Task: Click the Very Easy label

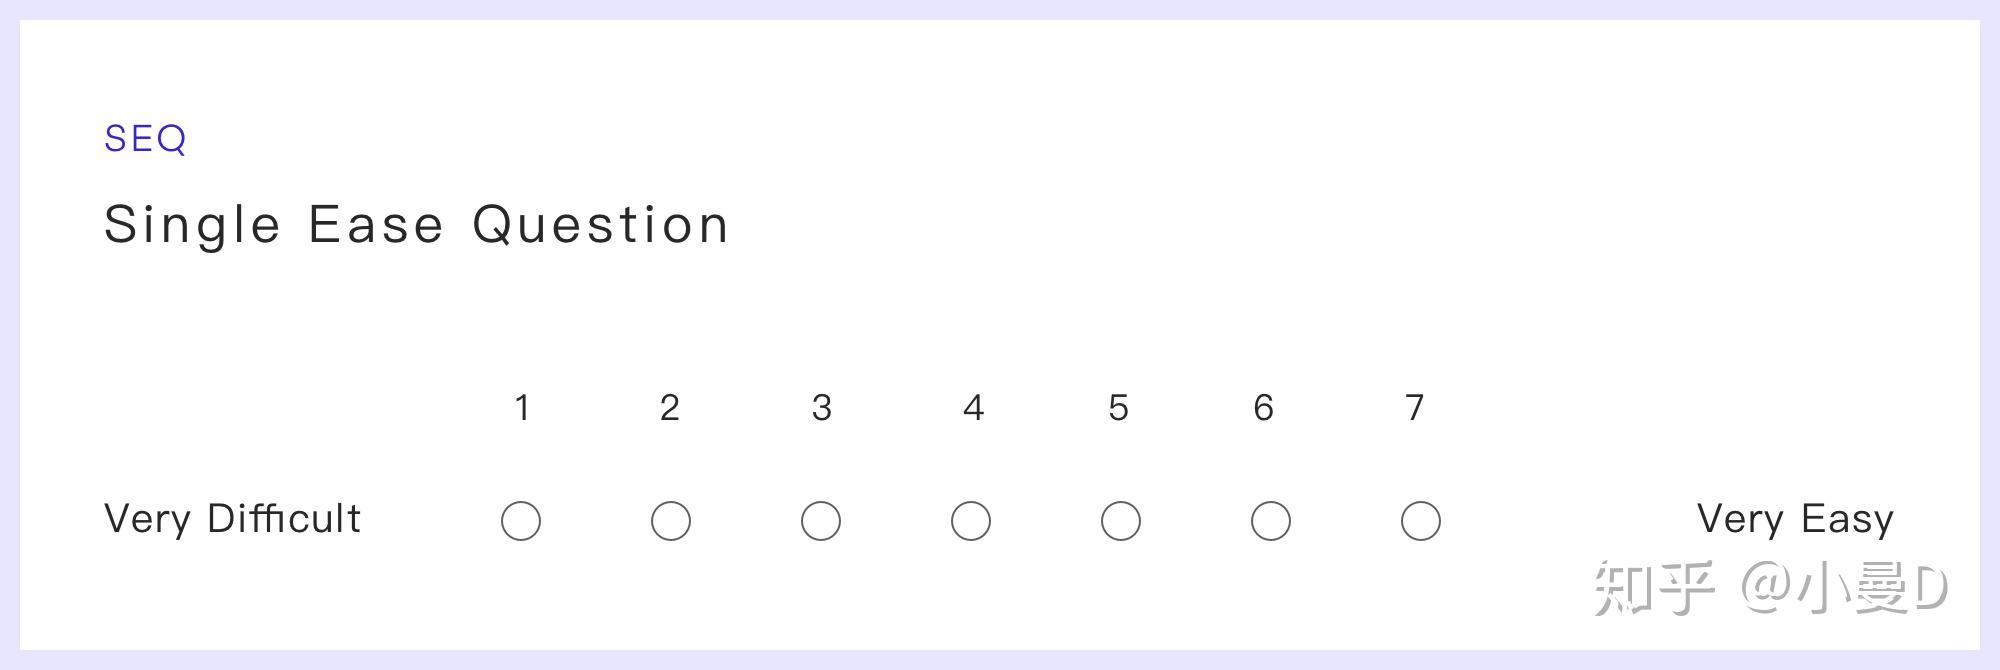Action: coord(1795,519)
